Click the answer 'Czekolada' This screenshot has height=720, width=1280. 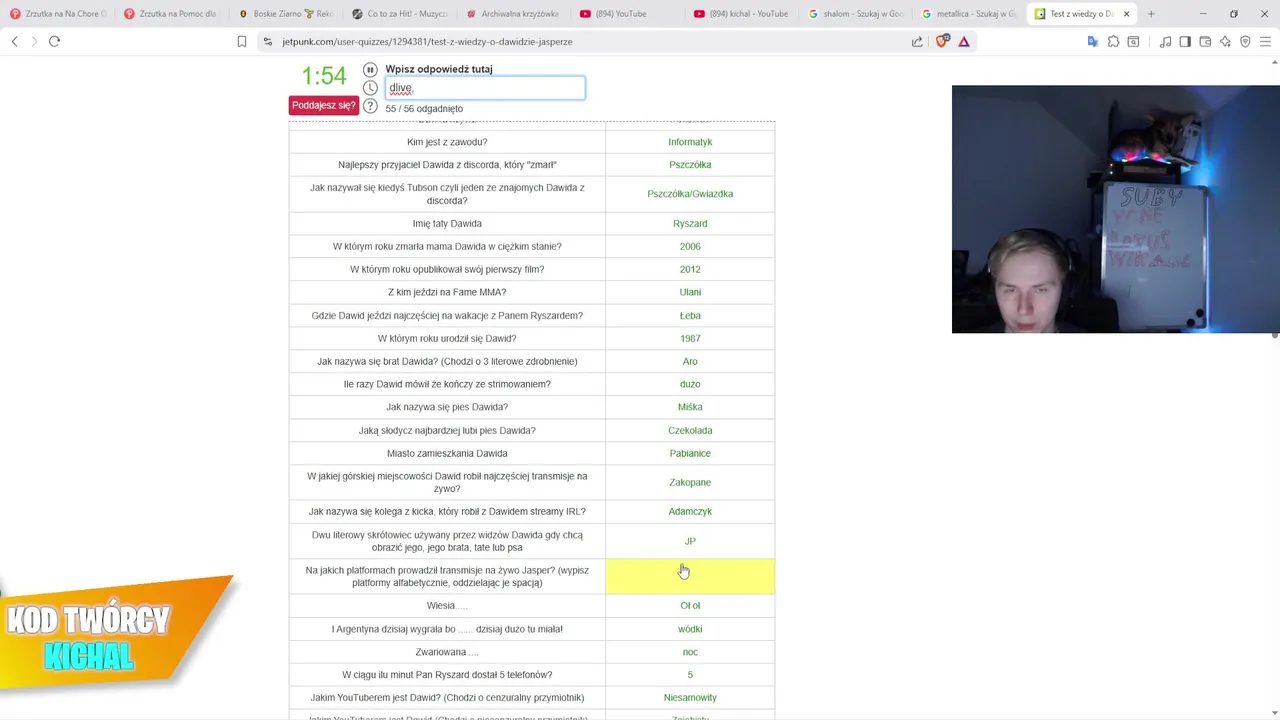pos(690,430)
